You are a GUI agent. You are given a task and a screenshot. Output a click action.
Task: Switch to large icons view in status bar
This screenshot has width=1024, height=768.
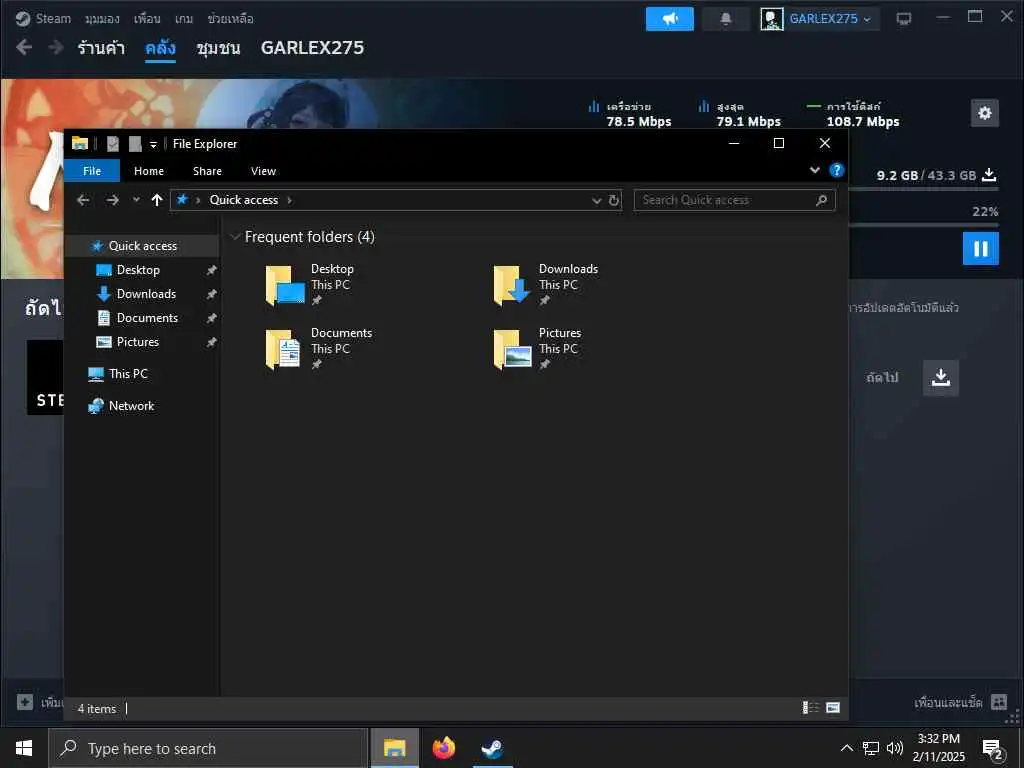[833, 707]
